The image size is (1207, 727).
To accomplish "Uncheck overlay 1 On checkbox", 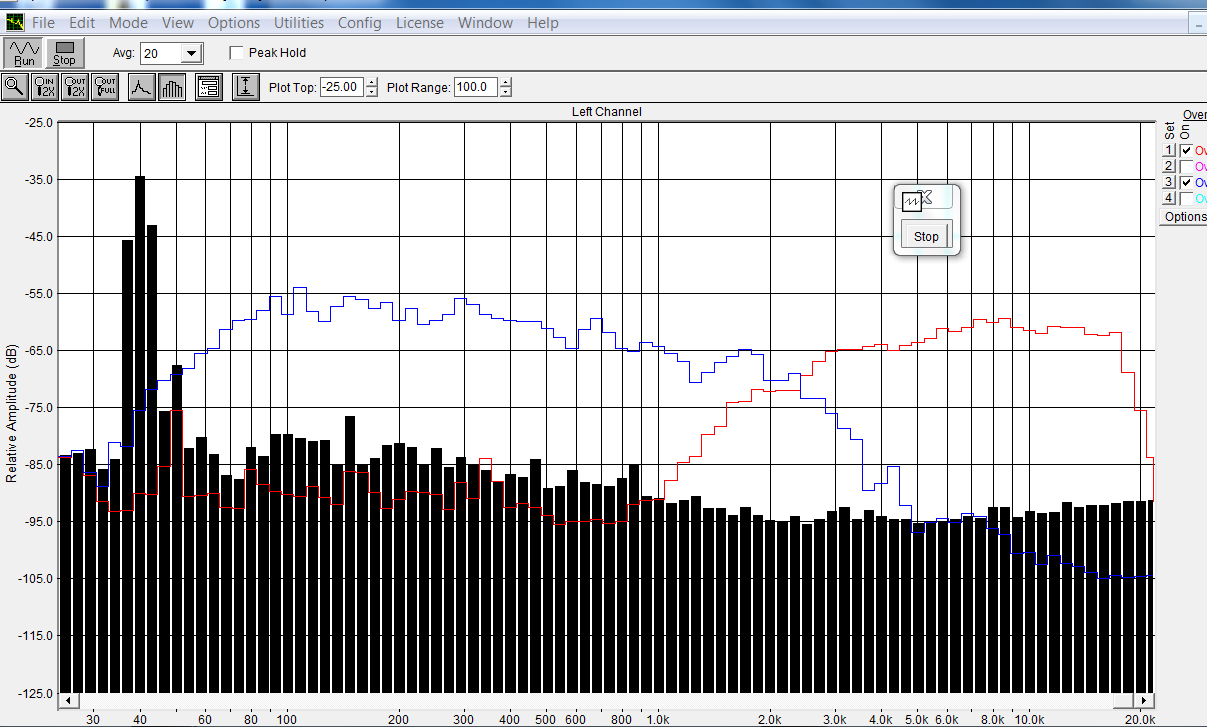I will (x=1186, y=150).
